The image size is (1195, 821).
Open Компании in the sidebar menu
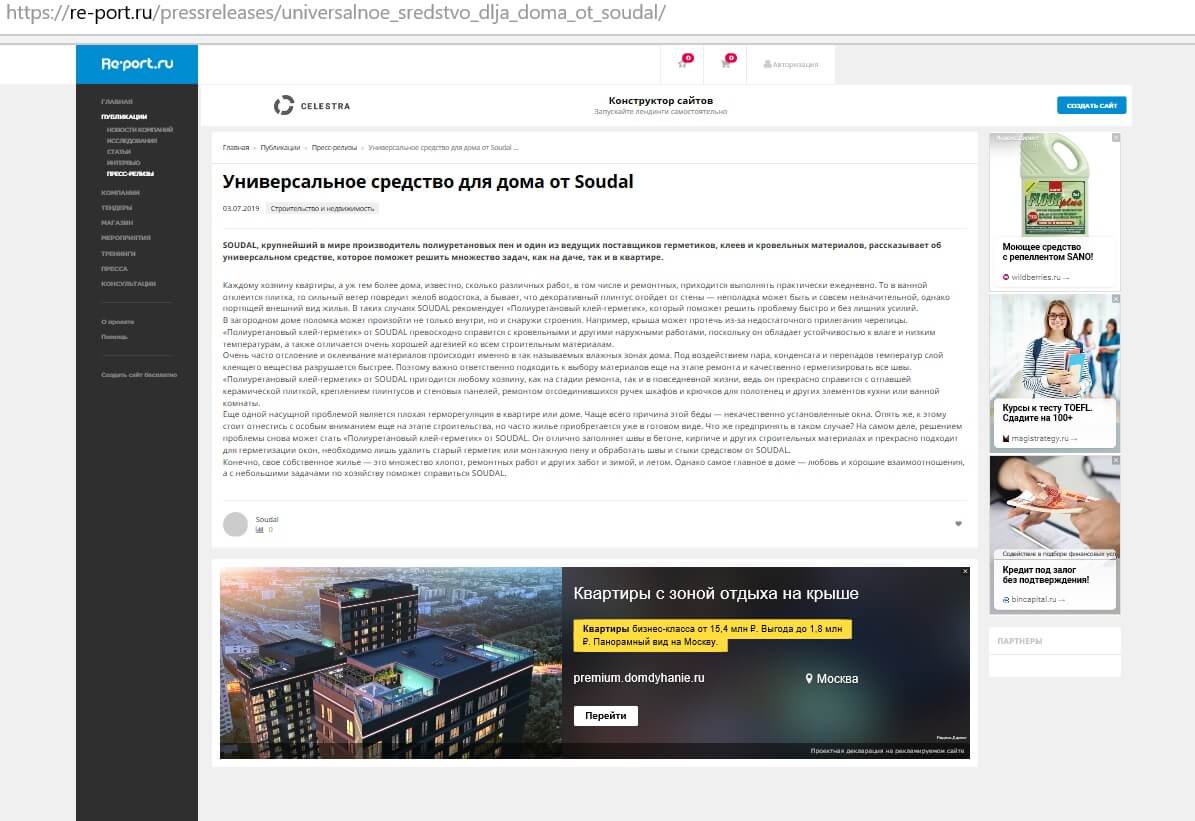click(120, 193)
